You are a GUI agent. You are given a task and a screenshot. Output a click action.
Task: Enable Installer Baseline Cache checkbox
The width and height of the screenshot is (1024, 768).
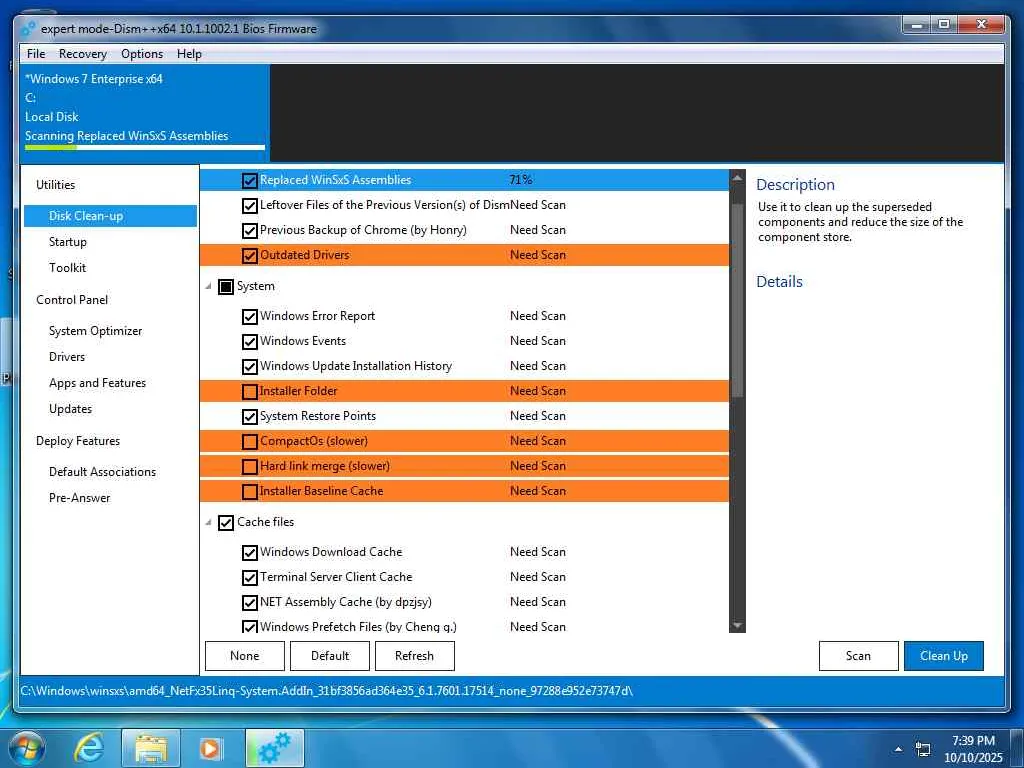[249, 491]
